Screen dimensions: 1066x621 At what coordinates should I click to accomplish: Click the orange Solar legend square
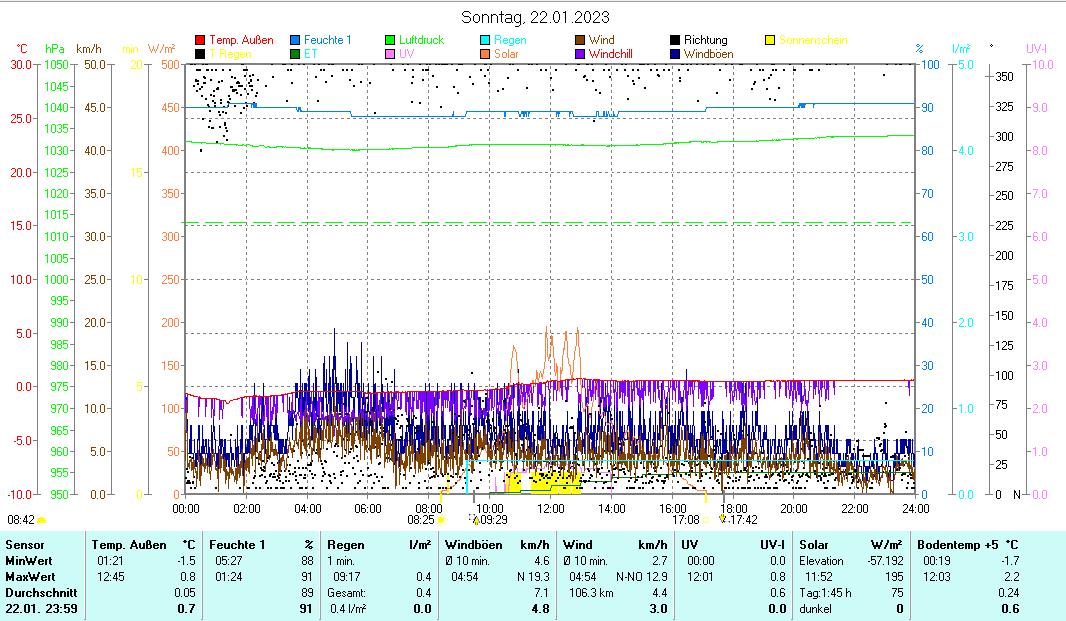coord(485,53)
